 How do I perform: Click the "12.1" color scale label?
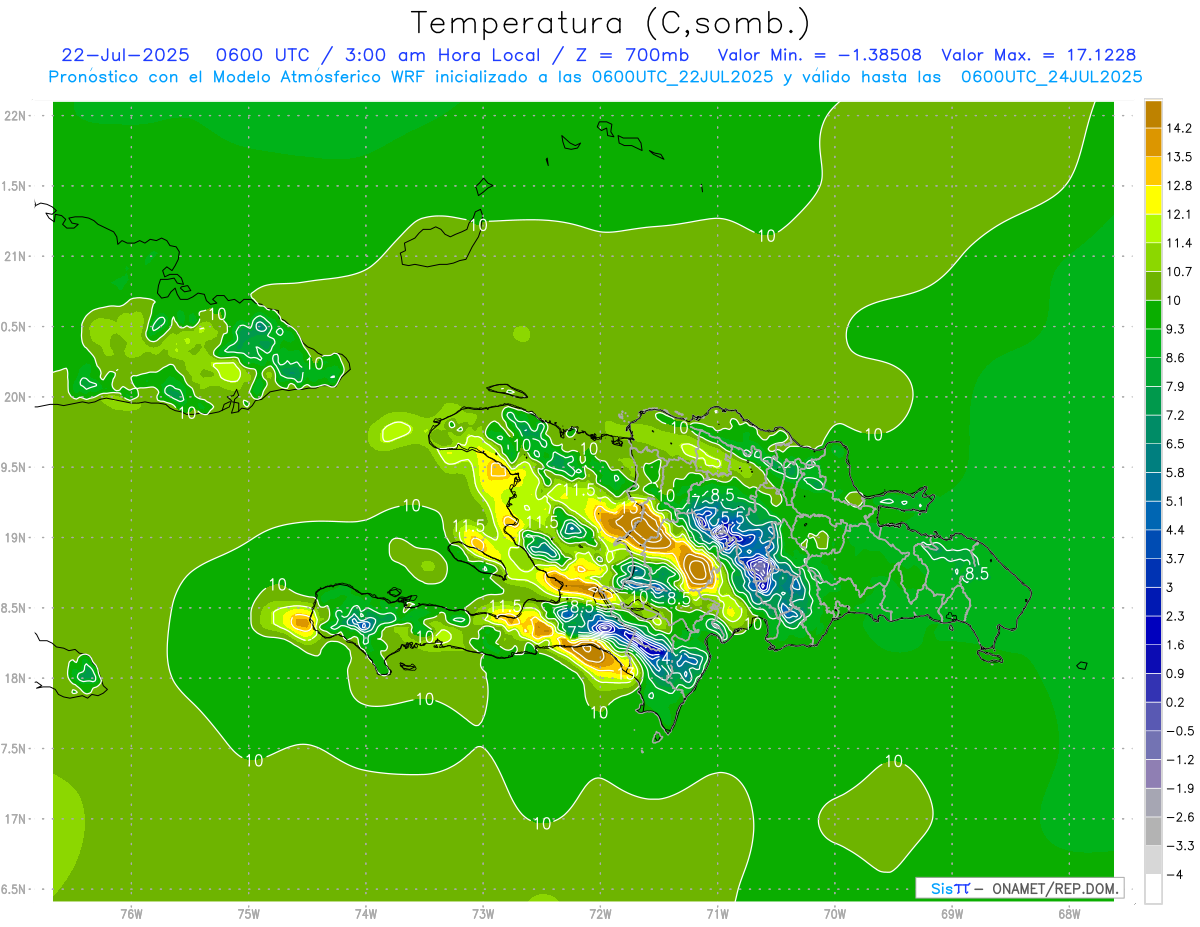point(1181,214)
